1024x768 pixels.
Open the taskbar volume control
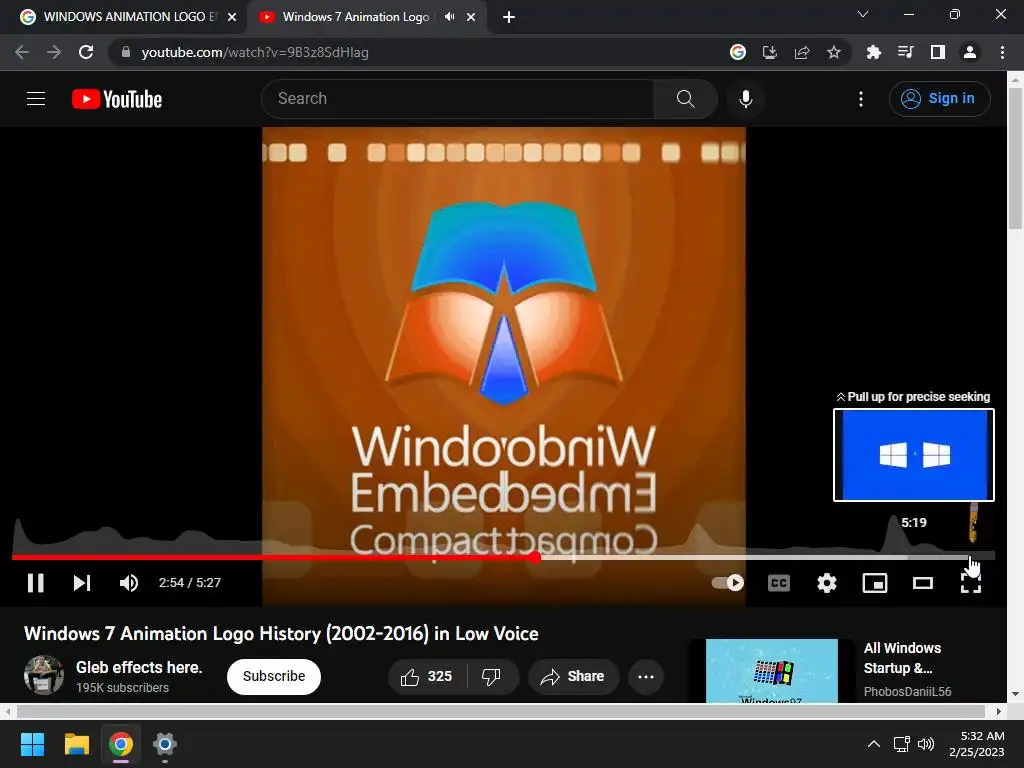pos(926,744)
